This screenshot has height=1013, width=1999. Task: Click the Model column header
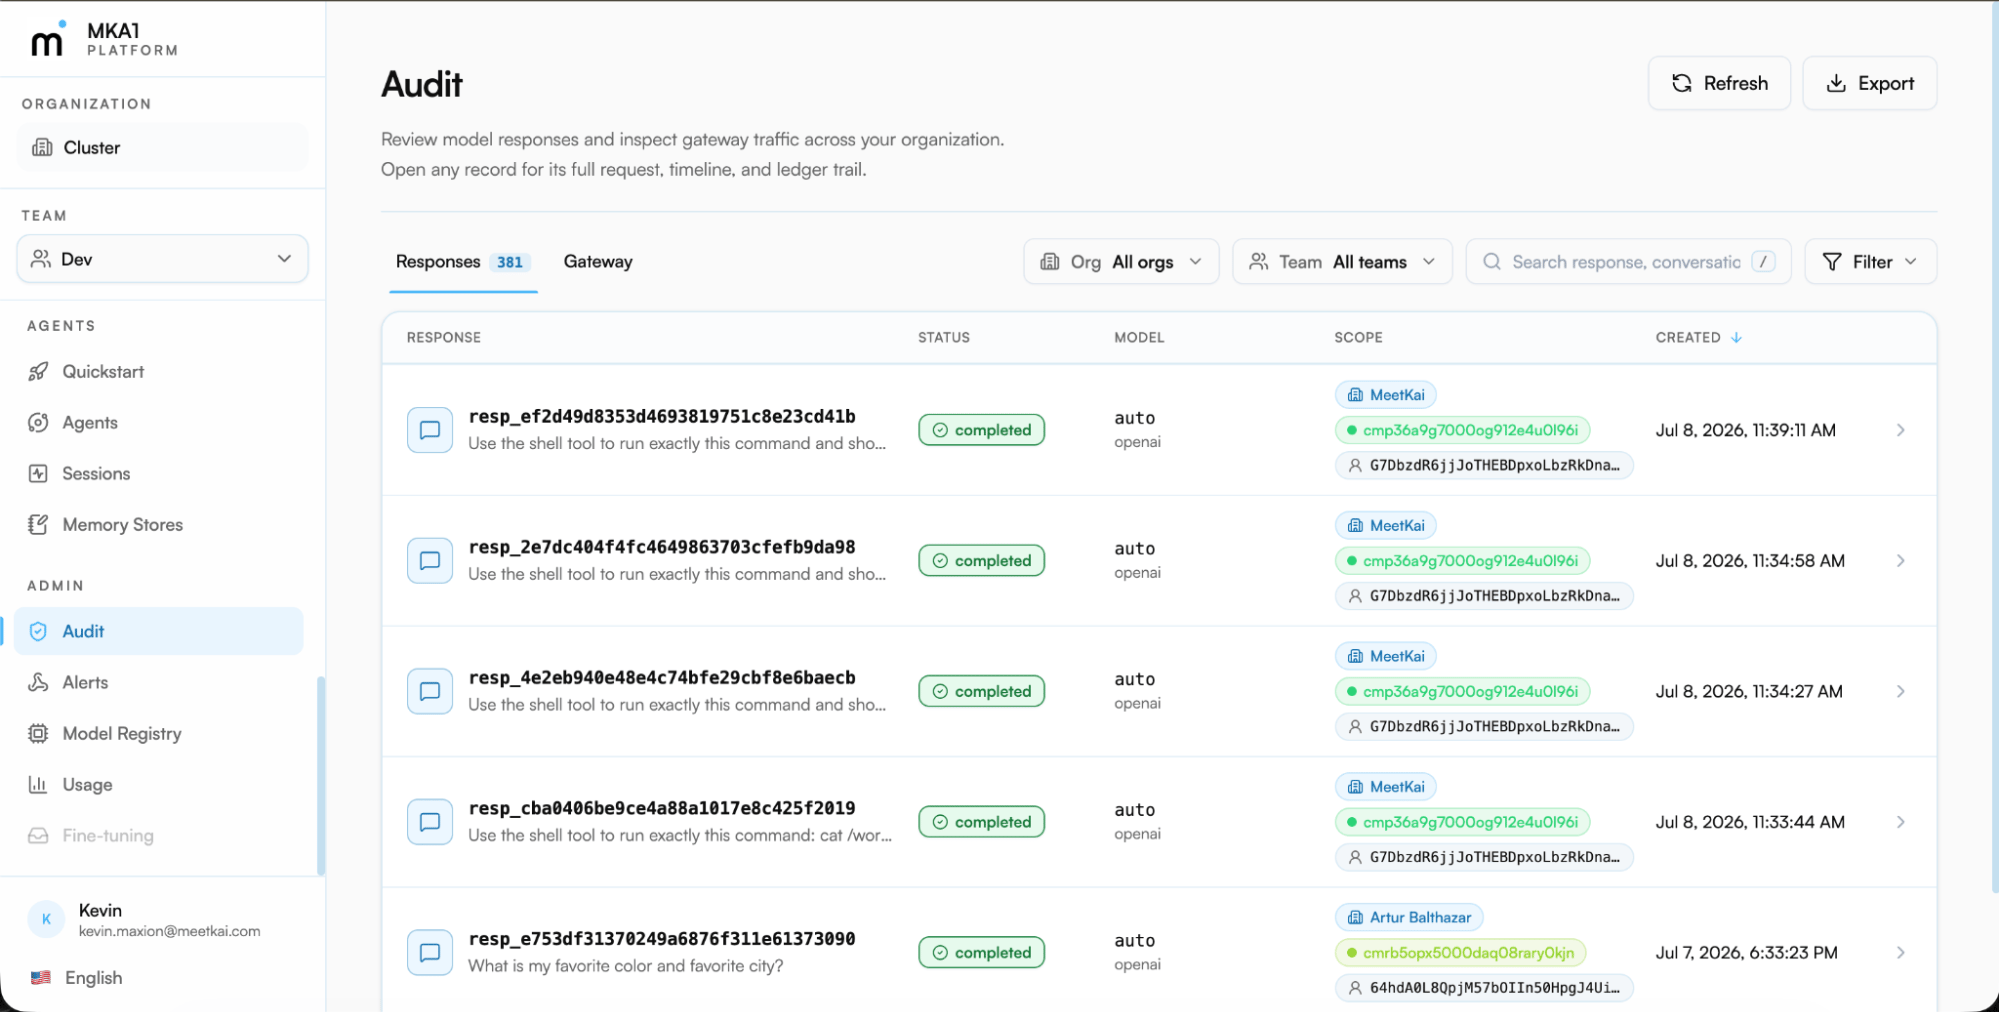(x=1139, y=338)
